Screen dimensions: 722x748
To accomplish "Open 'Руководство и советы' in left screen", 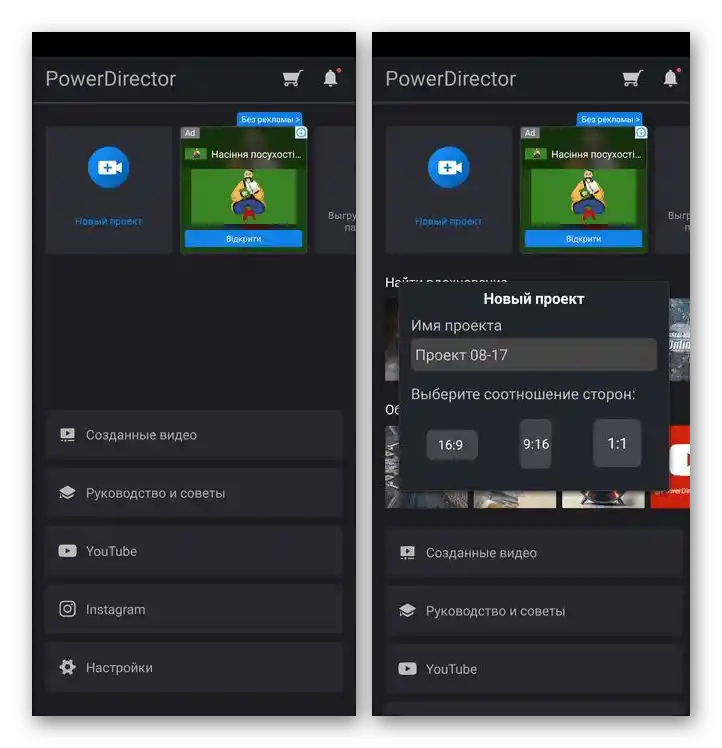I will coord(194,493).
